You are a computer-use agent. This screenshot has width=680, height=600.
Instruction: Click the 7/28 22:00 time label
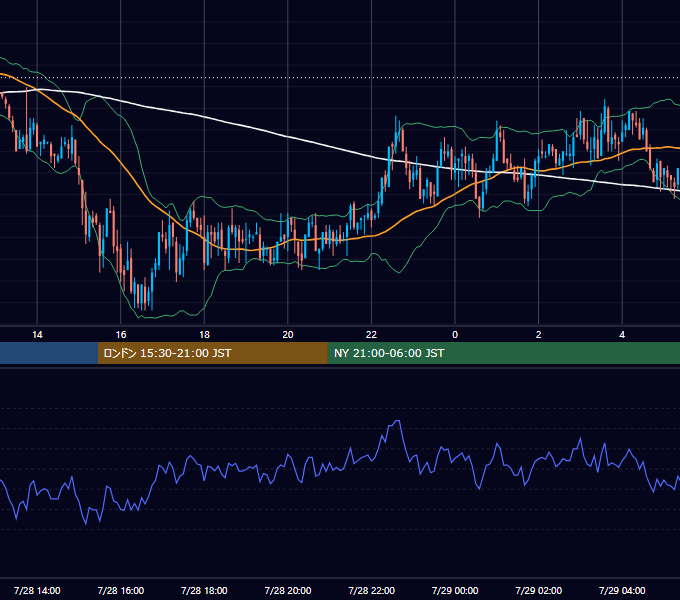pyautogui.click(x=372, y=590)
